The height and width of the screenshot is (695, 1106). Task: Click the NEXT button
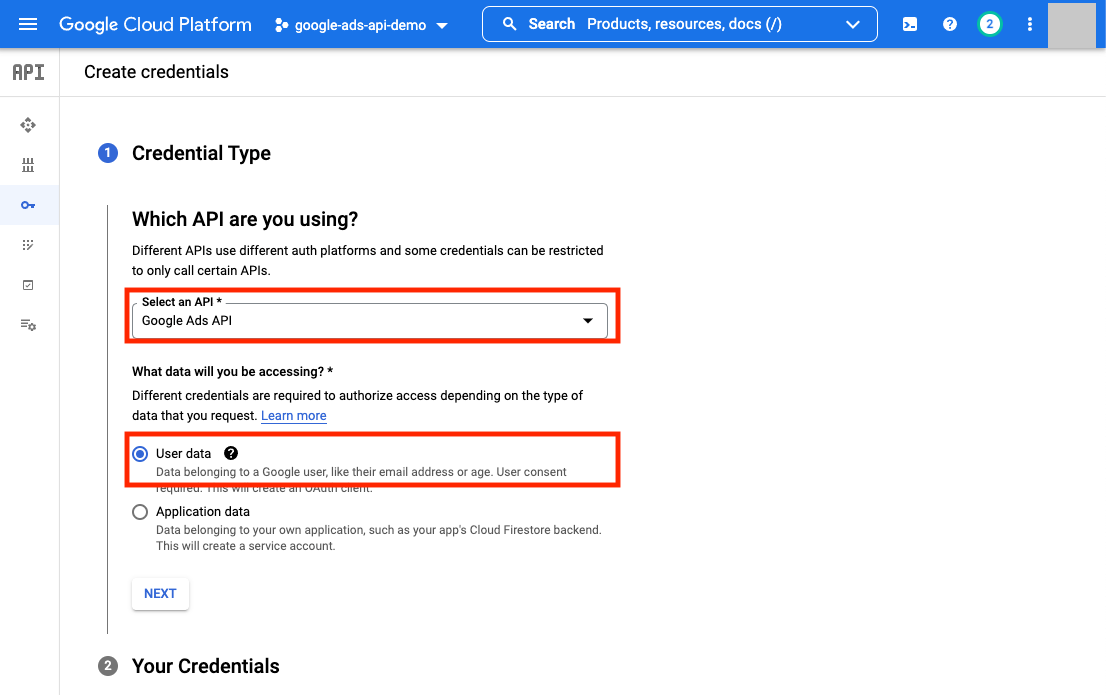pos(160,593)
